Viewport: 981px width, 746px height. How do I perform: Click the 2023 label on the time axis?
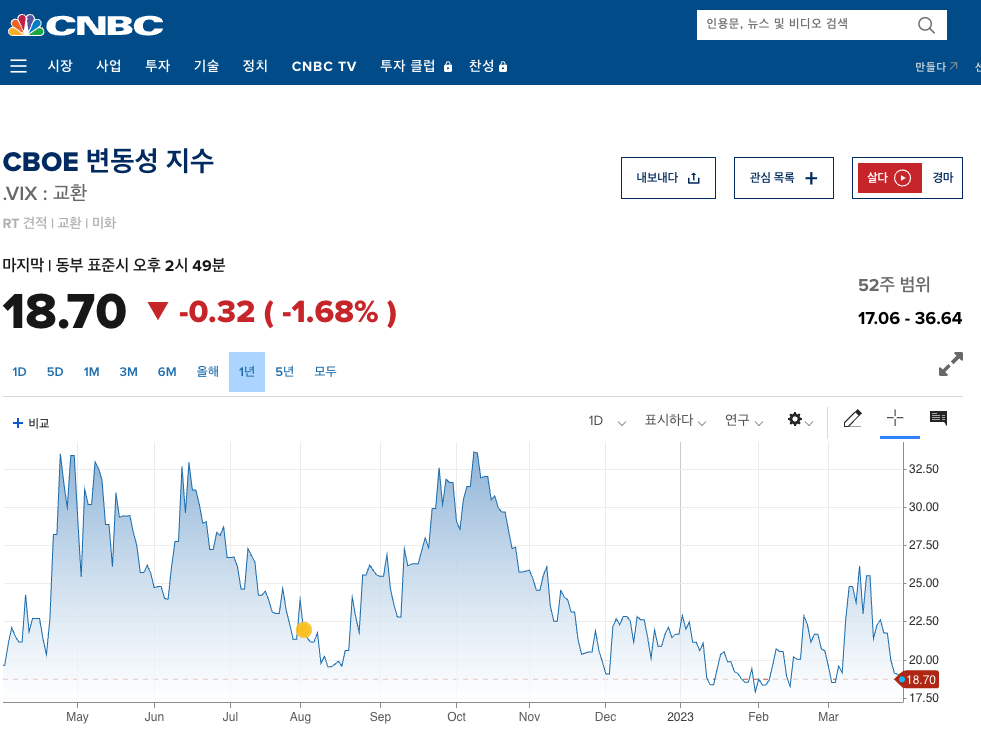tap(680, 717)
